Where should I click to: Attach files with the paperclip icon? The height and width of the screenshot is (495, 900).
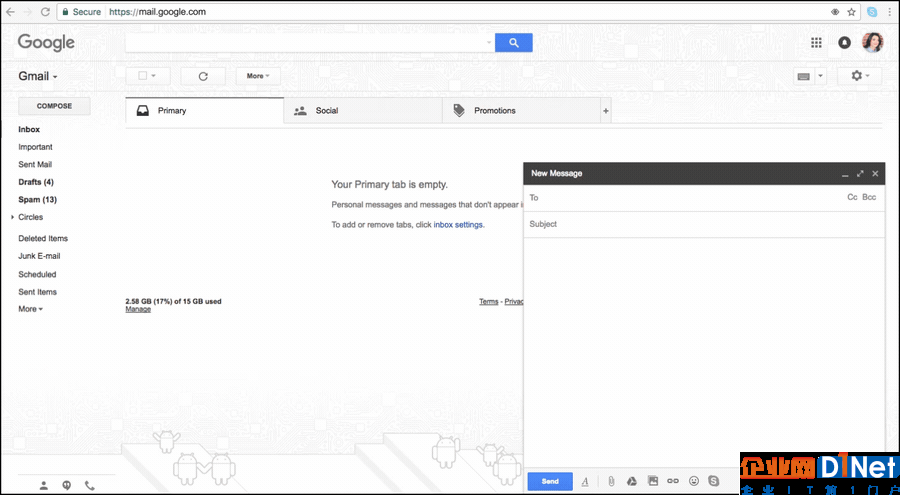pyautogui.click(x=611, y=481)
